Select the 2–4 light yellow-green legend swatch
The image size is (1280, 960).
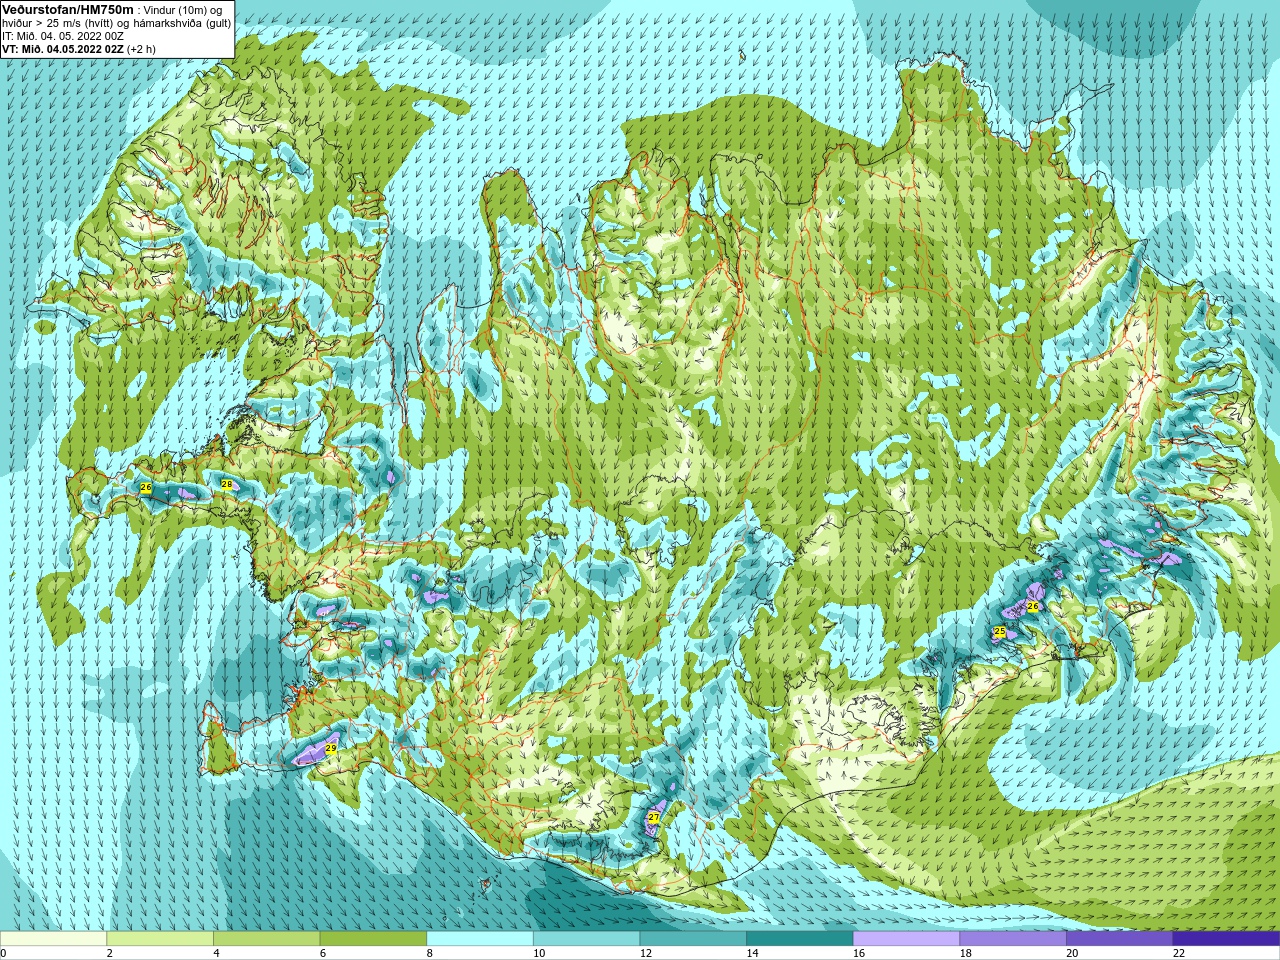[x=160, y=939]
